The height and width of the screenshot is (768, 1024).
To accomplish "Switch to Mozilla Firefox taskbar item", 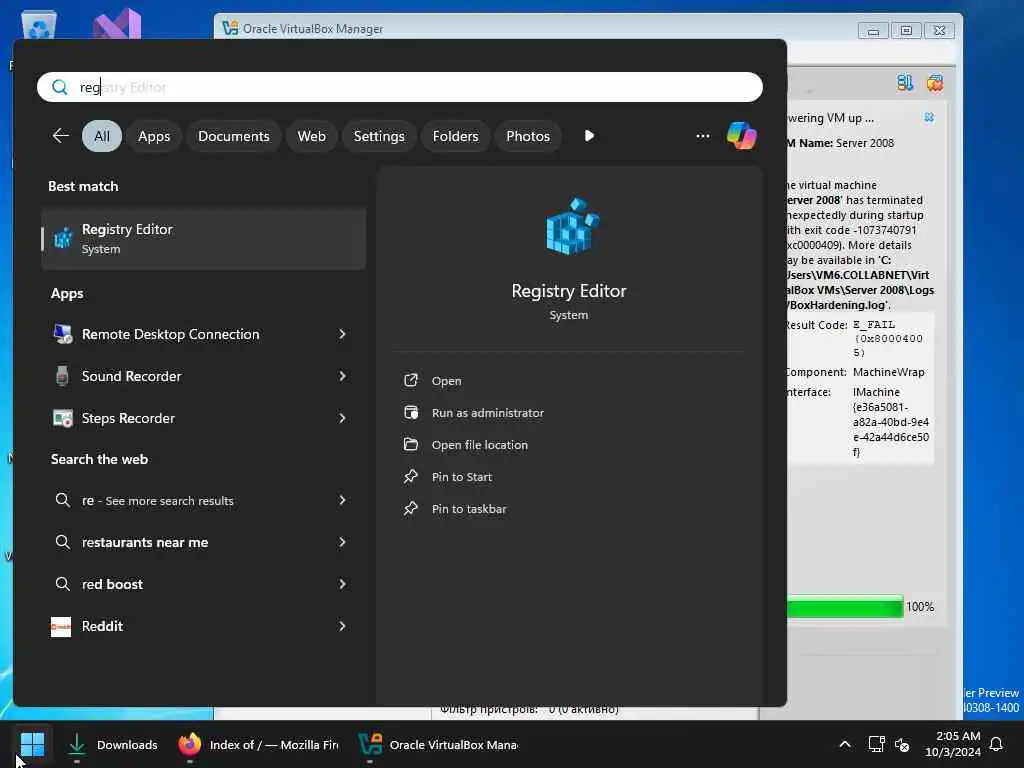I will tap(259, 744).
